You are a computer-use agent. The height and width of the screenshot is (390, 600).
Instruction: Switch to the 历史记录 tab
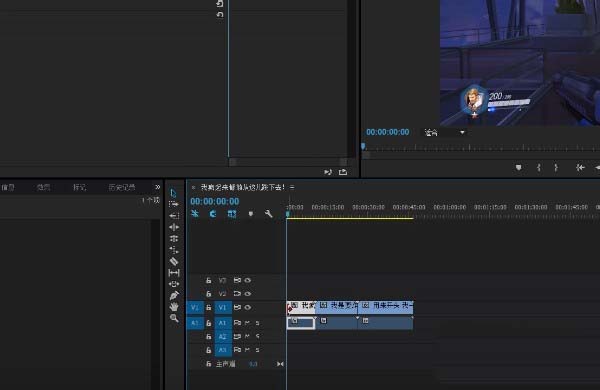click(122, 187)
